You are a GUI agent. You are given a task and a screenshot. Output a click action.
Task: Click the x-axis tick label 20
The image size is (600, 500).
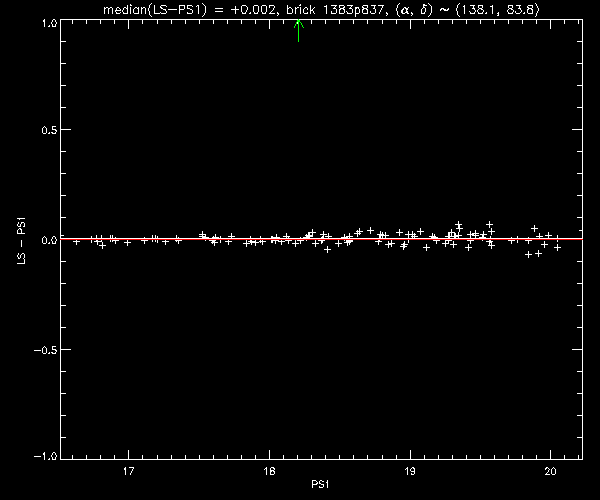550,471
